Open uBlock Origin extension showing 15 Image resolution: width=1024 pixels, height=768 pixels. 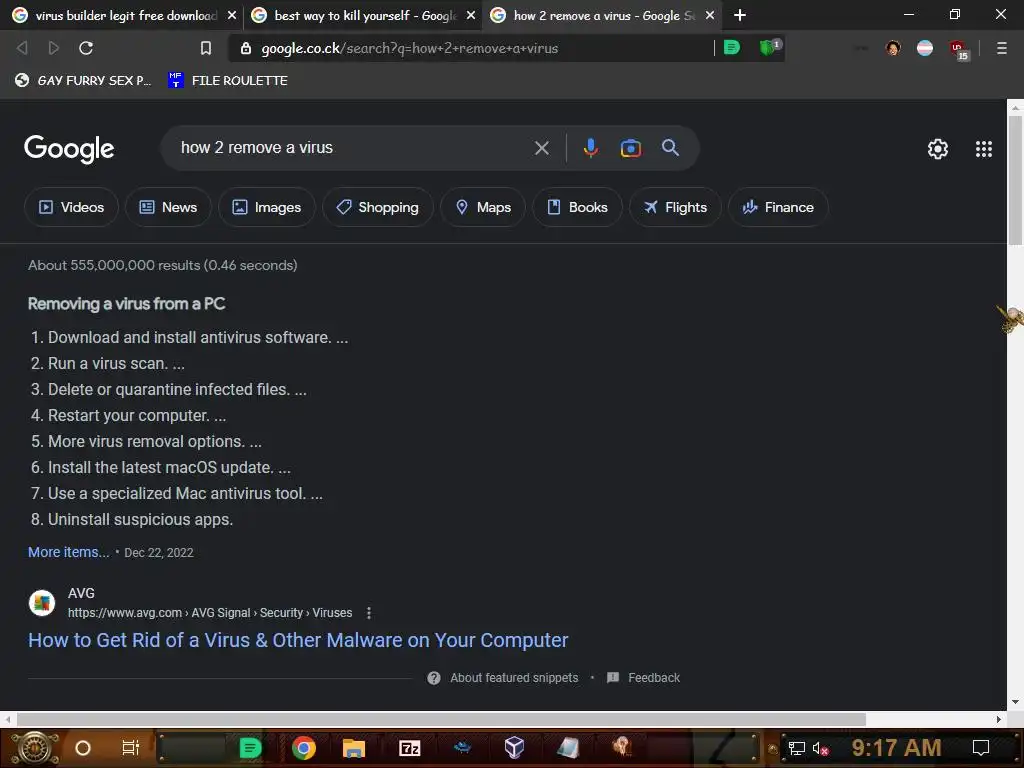coord(959,50)
